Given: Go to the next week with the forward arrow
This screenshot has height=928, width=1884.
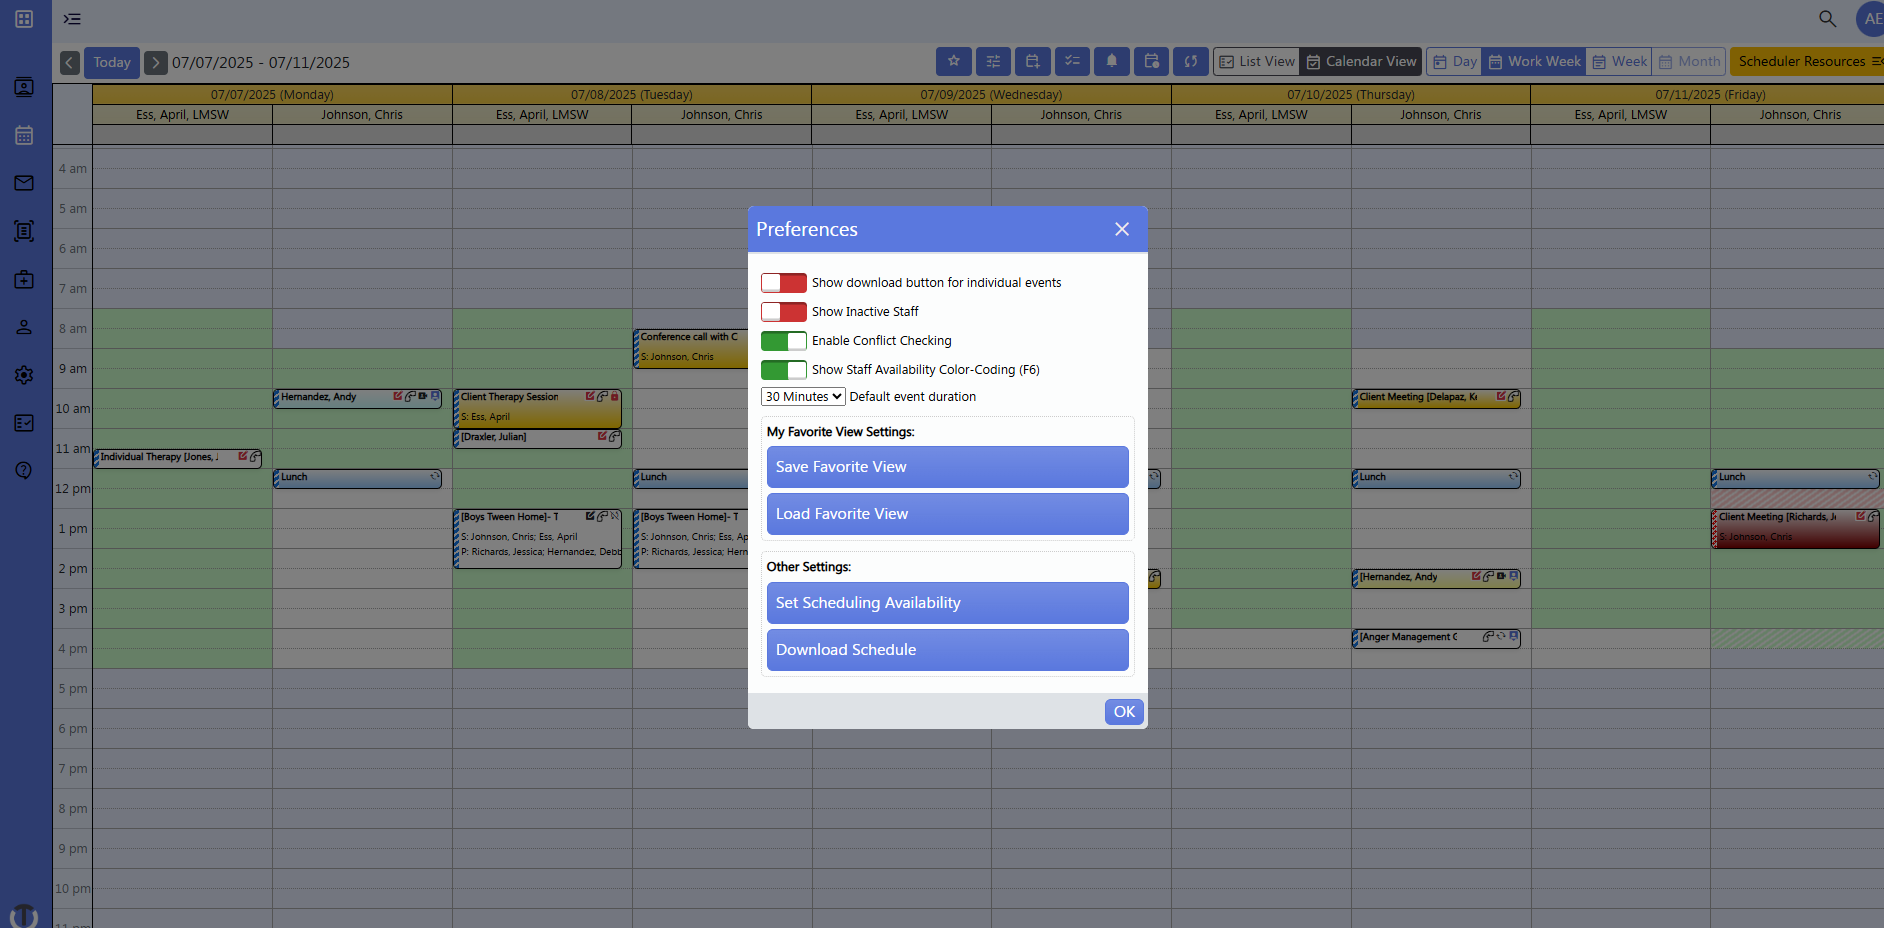Looking at the screenshot, I should (x=155, y=63).
